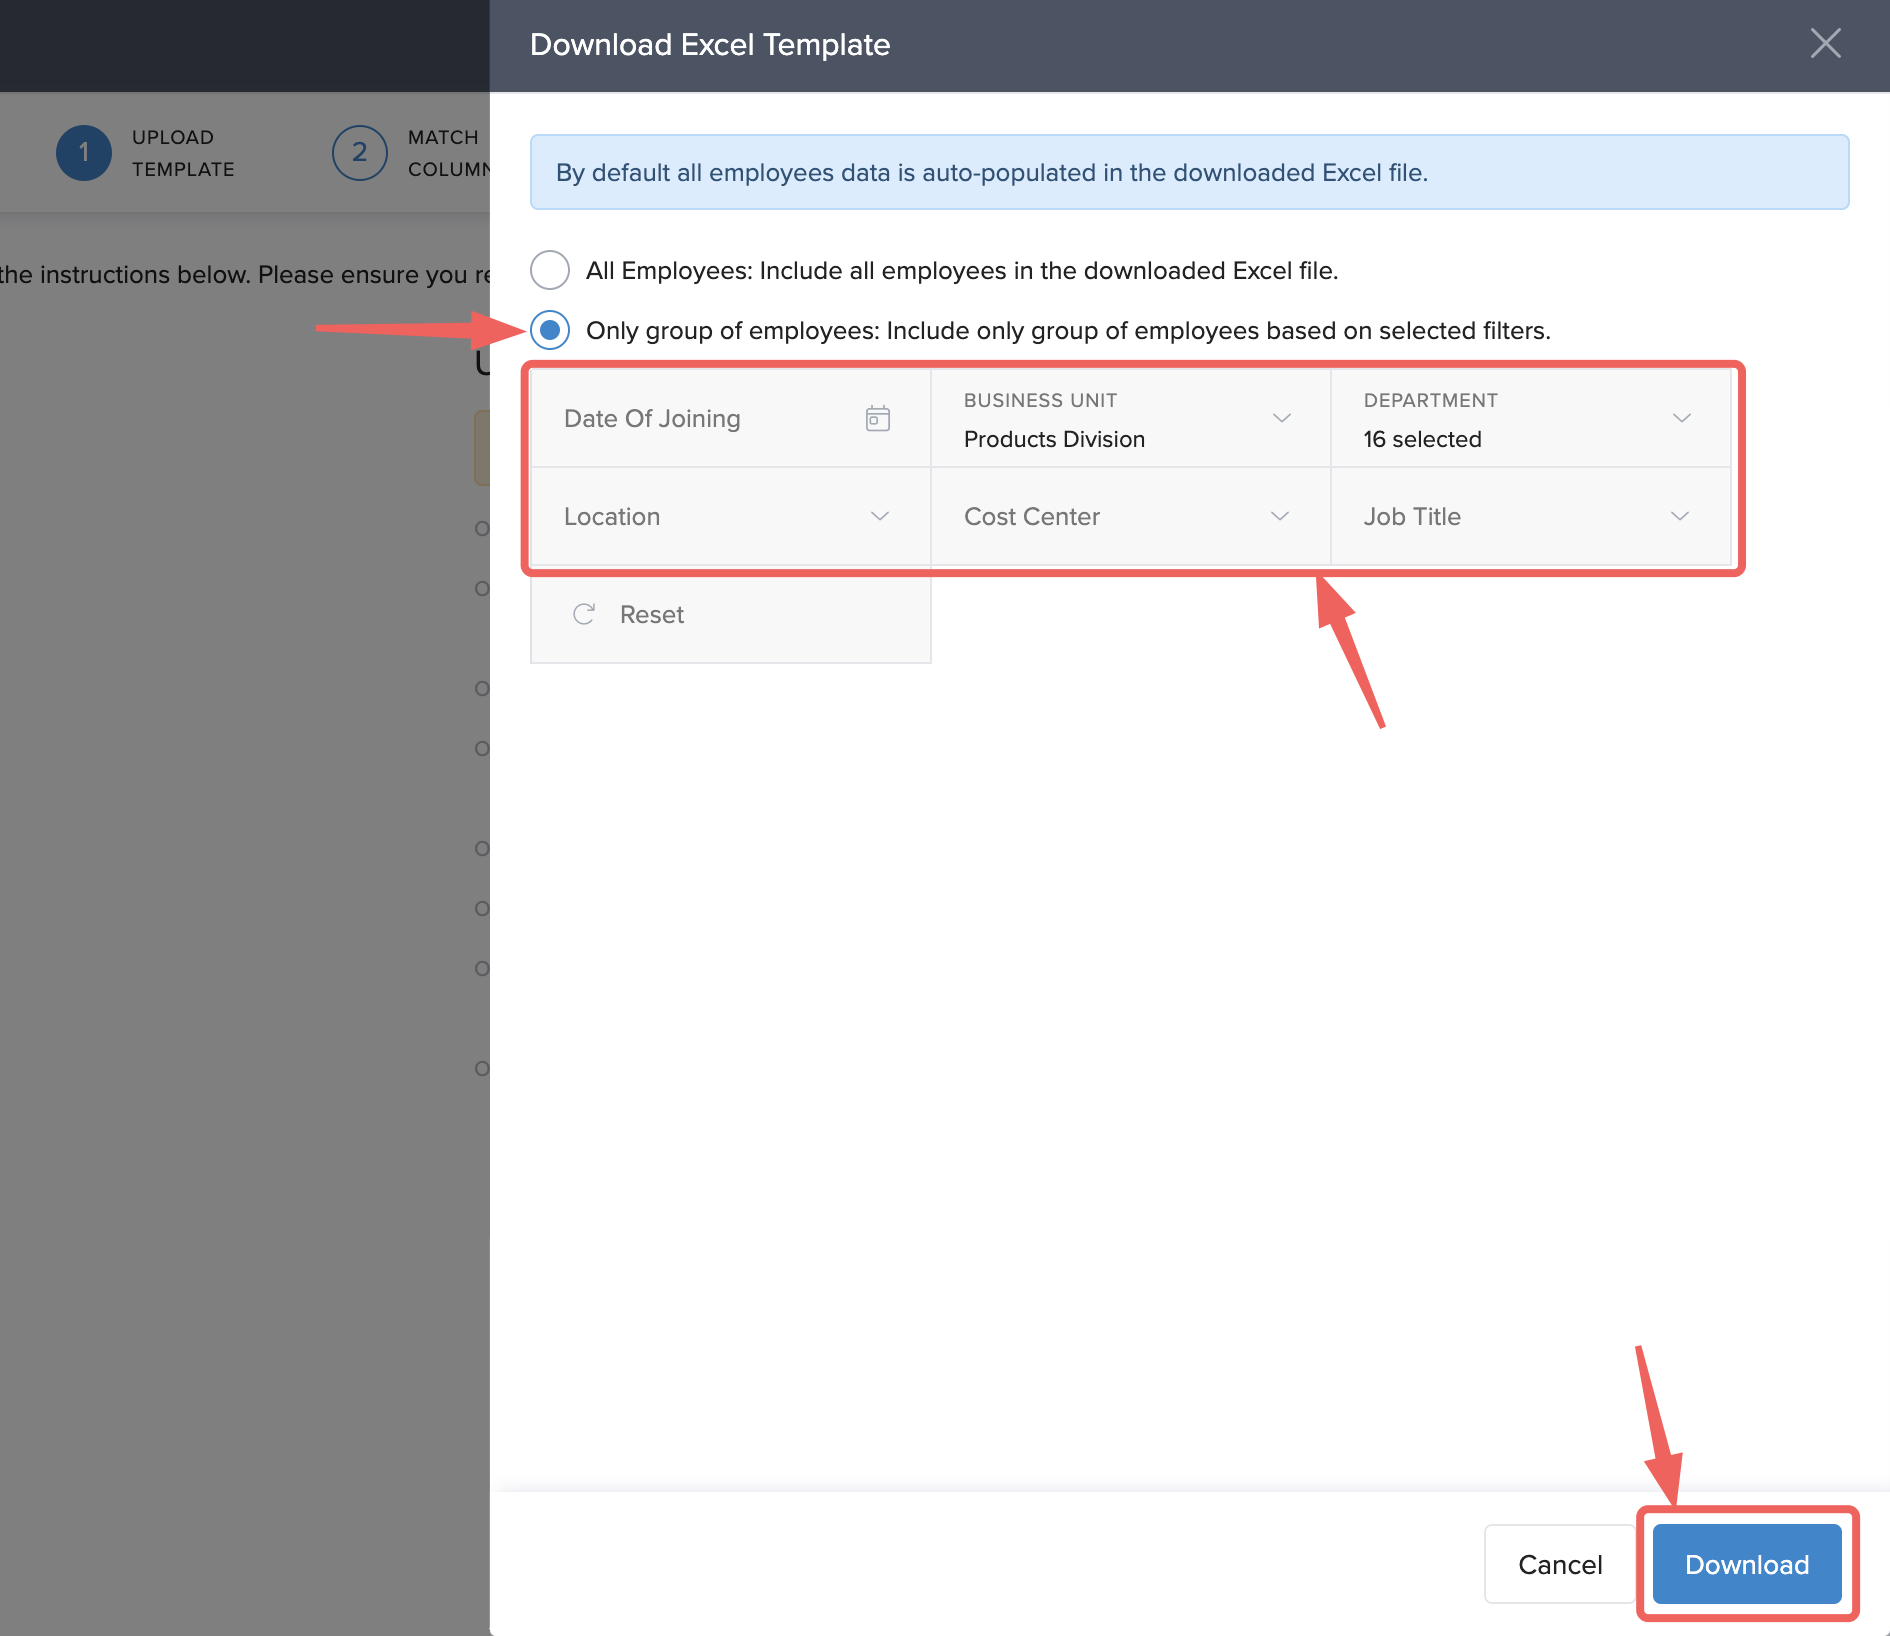
Task: Select the Only group of employees radio
Action: (x=550, y=330)
